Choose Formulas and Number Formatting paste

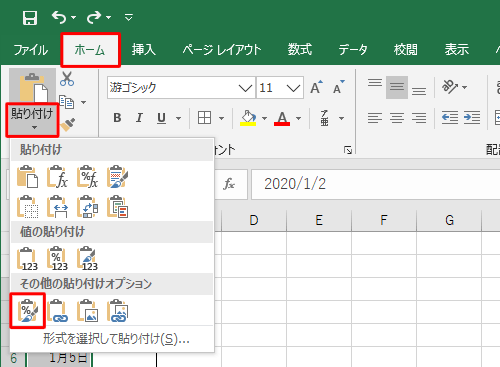coord(87,176)
